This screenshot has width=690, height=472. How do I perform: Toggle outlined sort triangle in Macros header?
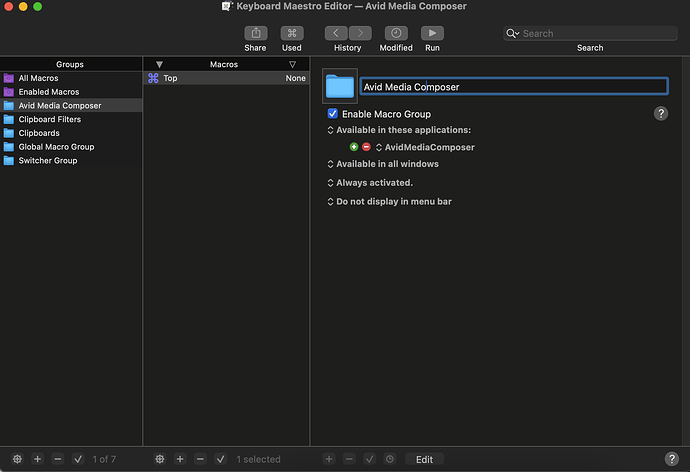click(x=292, y=65)
